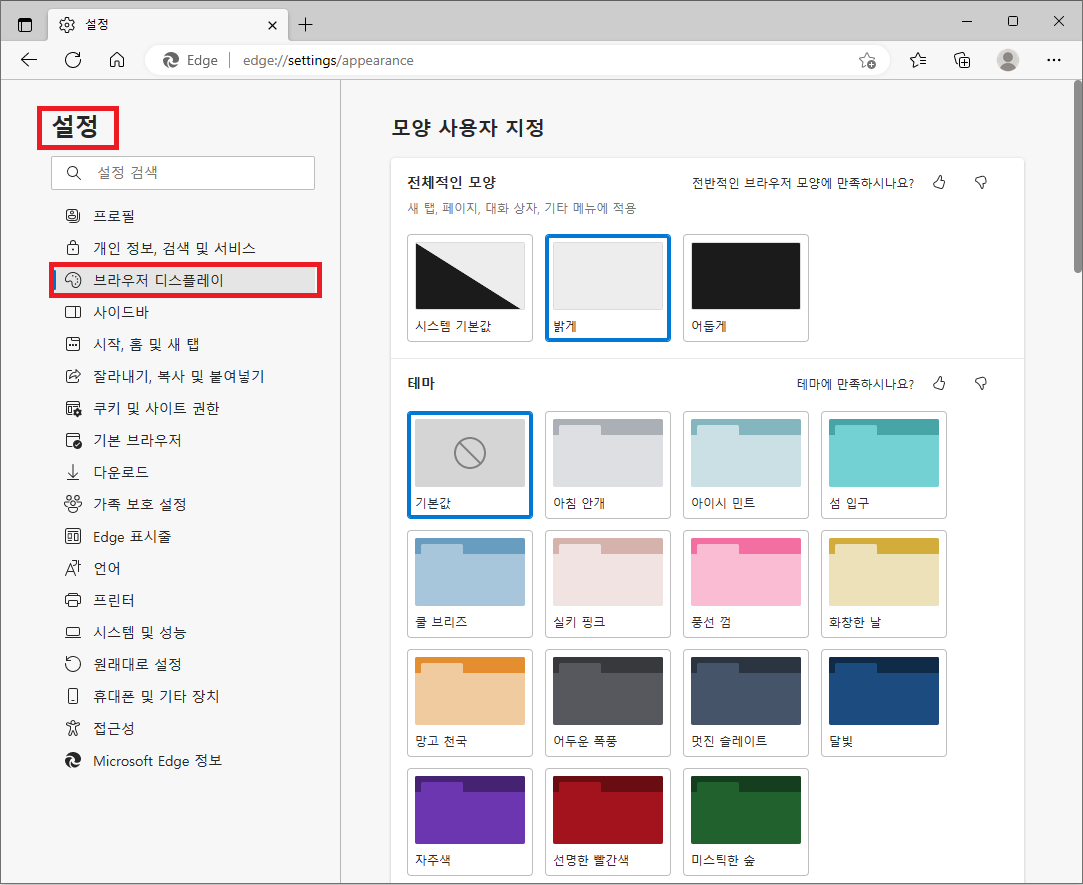Choose the 어두운 폭풍 theme
The height and width of the screenshot is (885, 1083).
pyautogui.click(x=608, y=703)
